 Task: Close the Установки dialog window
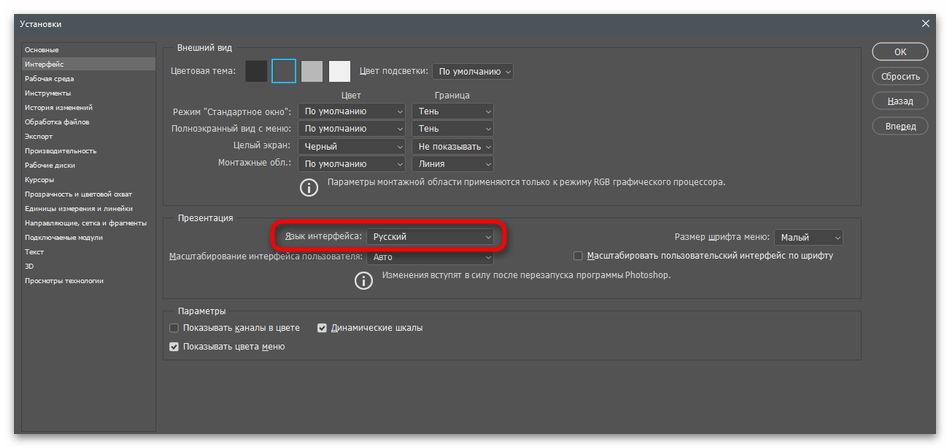tap(923, 22)
